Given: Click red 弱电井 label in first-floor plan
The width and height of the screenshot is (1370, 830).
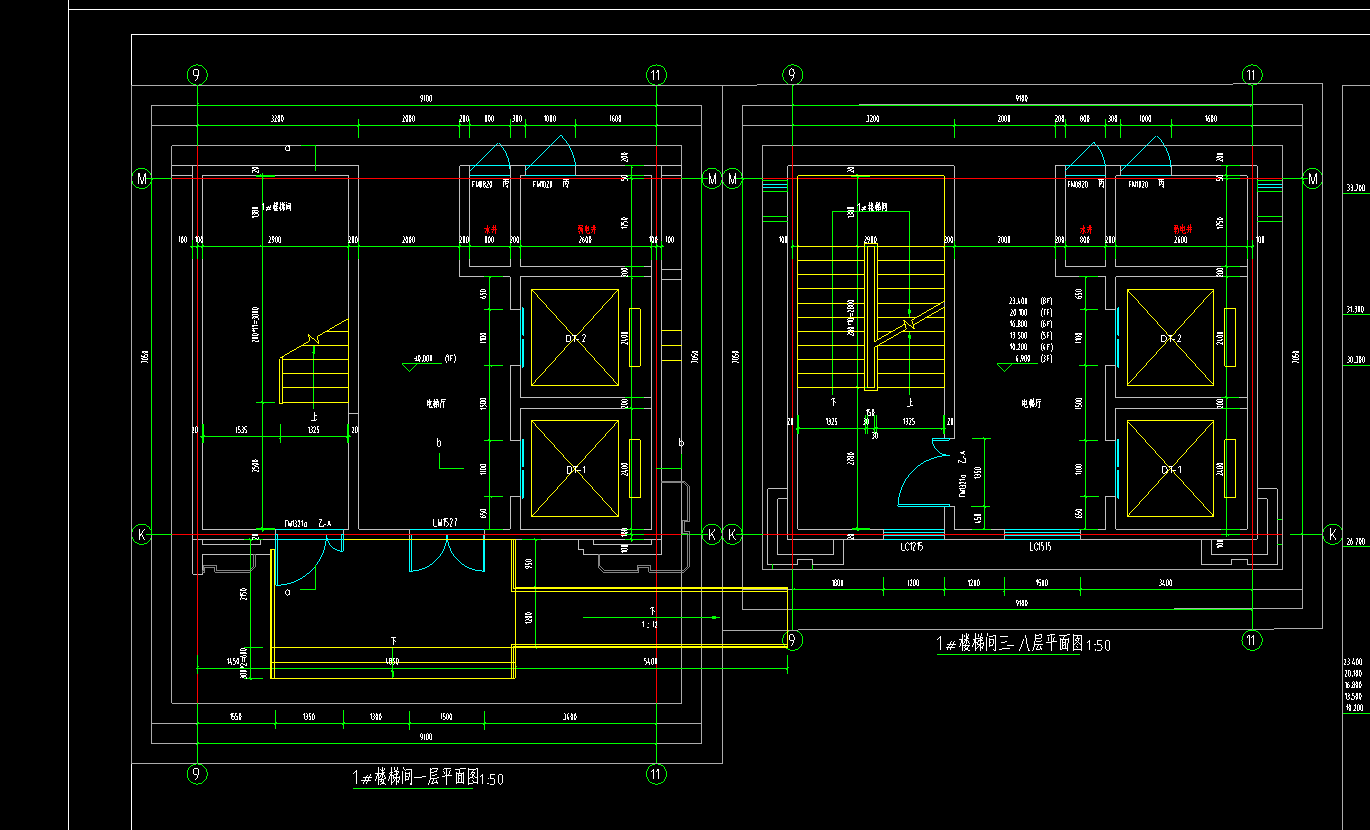Looking at the screenshot, I should point(587,229).
